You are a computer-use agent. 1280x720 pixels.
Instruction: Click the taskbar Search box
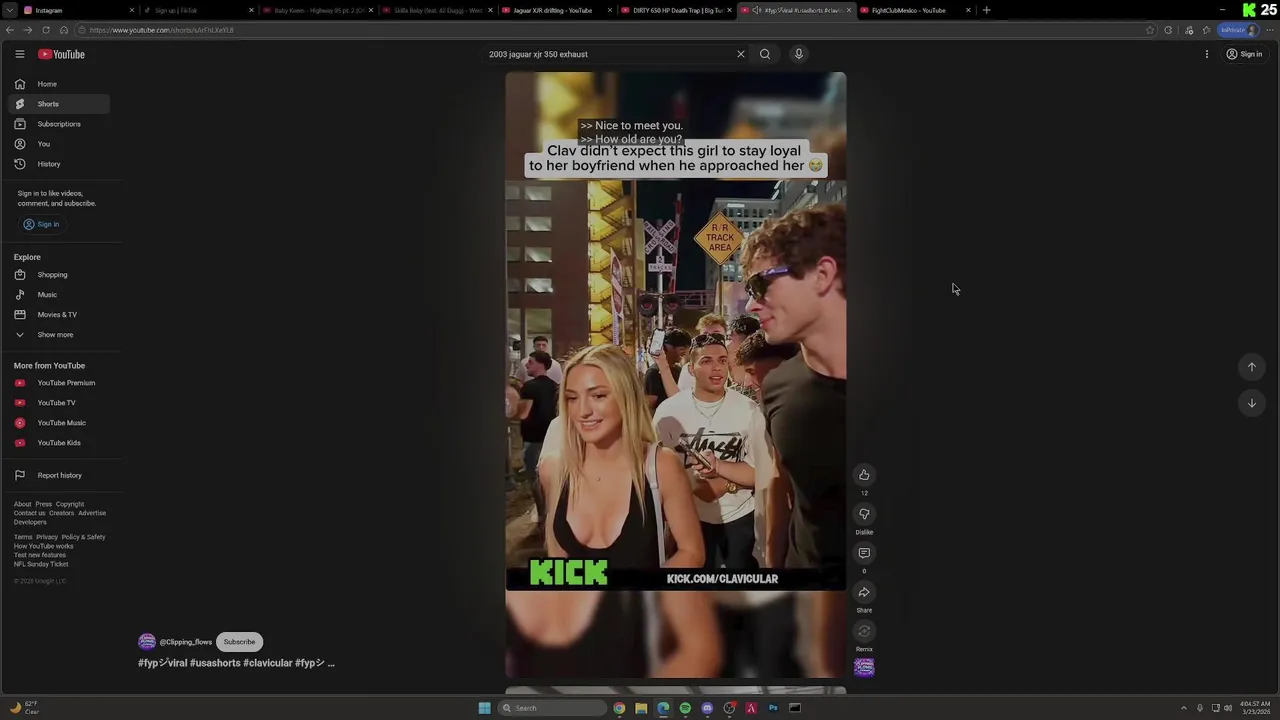click(553, 708)
